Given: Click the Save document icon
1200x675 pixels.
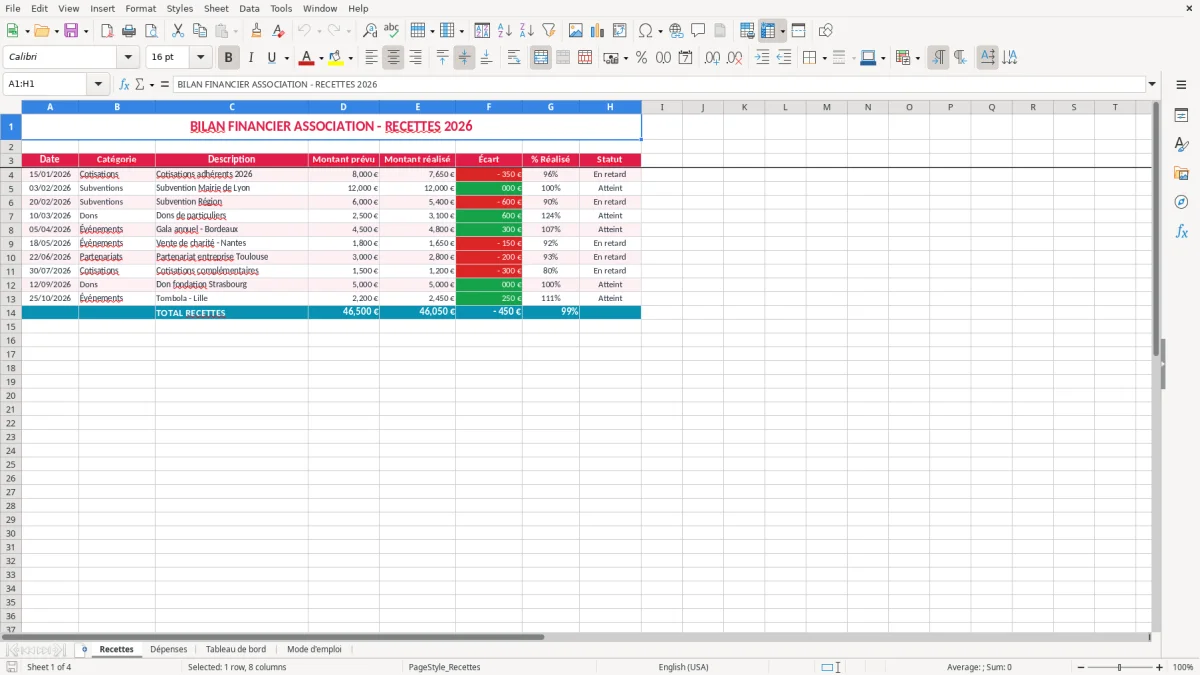Looking at the screenshot, I should click(x=71, y=31).
